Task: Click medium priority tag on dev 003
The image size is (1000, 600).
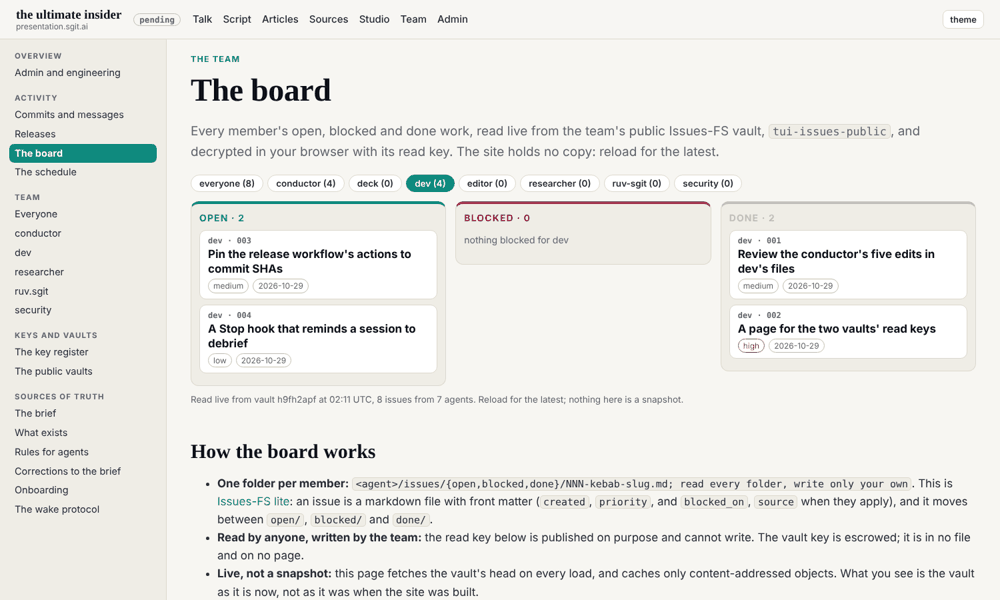Action: [228, 286]
